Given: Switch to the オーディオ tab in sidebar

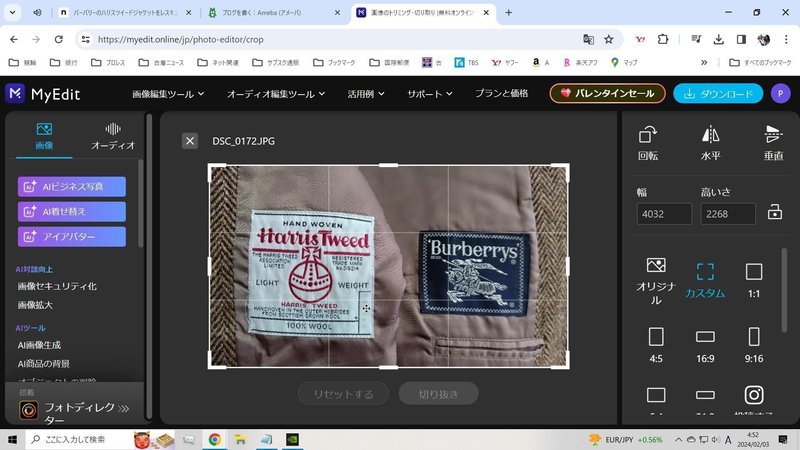Looking at the screenshot, I should [x=113, y=136].
